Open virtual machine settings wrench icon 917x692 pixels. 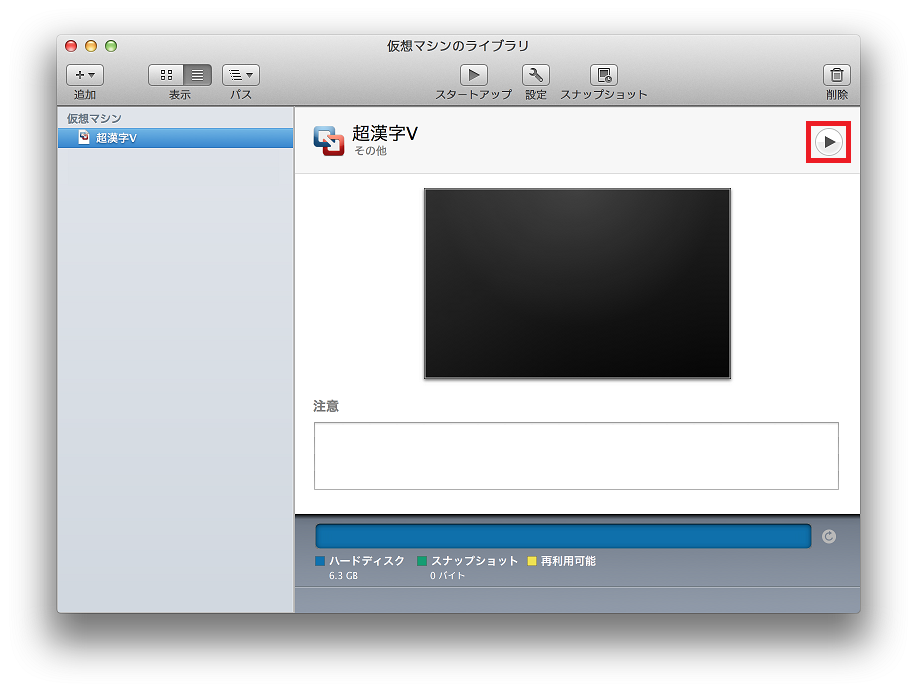tap(536, 75)
